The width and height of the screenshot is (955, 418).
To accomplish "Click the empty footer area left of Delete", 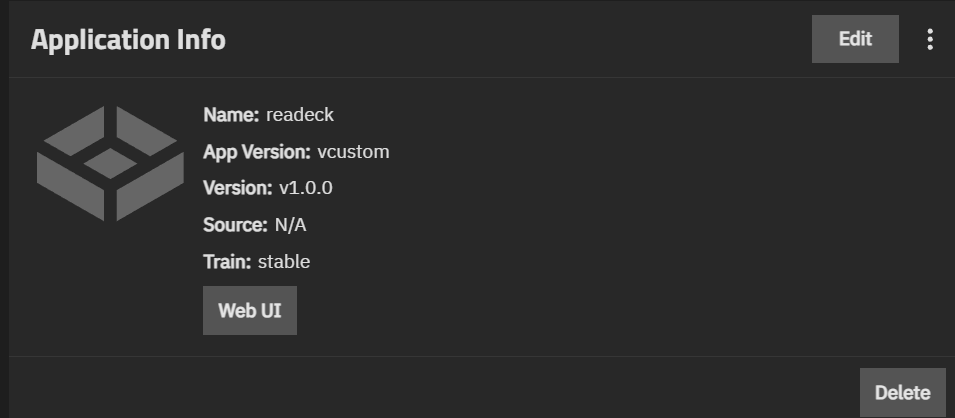I will (x=430, y=390).
